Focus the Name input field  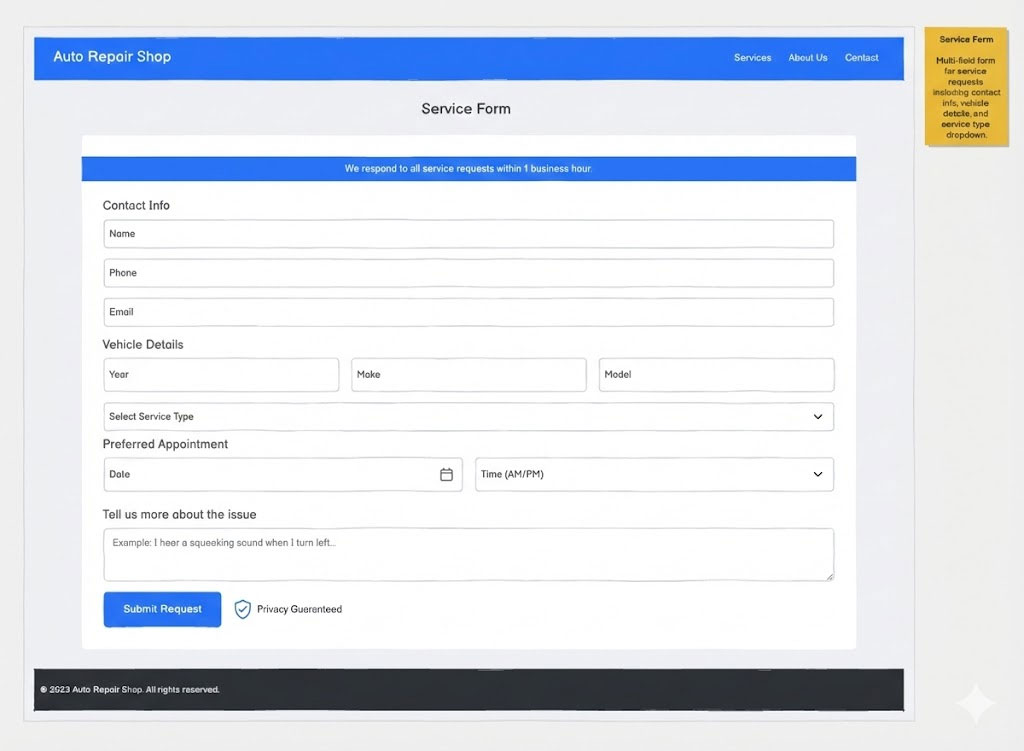[x=468, y=233]
